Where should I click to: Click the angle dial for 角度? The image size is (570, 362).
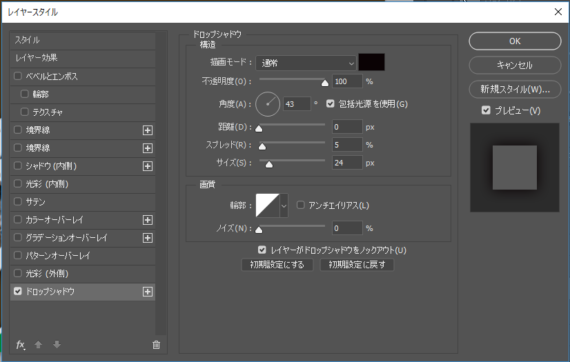coord(268,104)
